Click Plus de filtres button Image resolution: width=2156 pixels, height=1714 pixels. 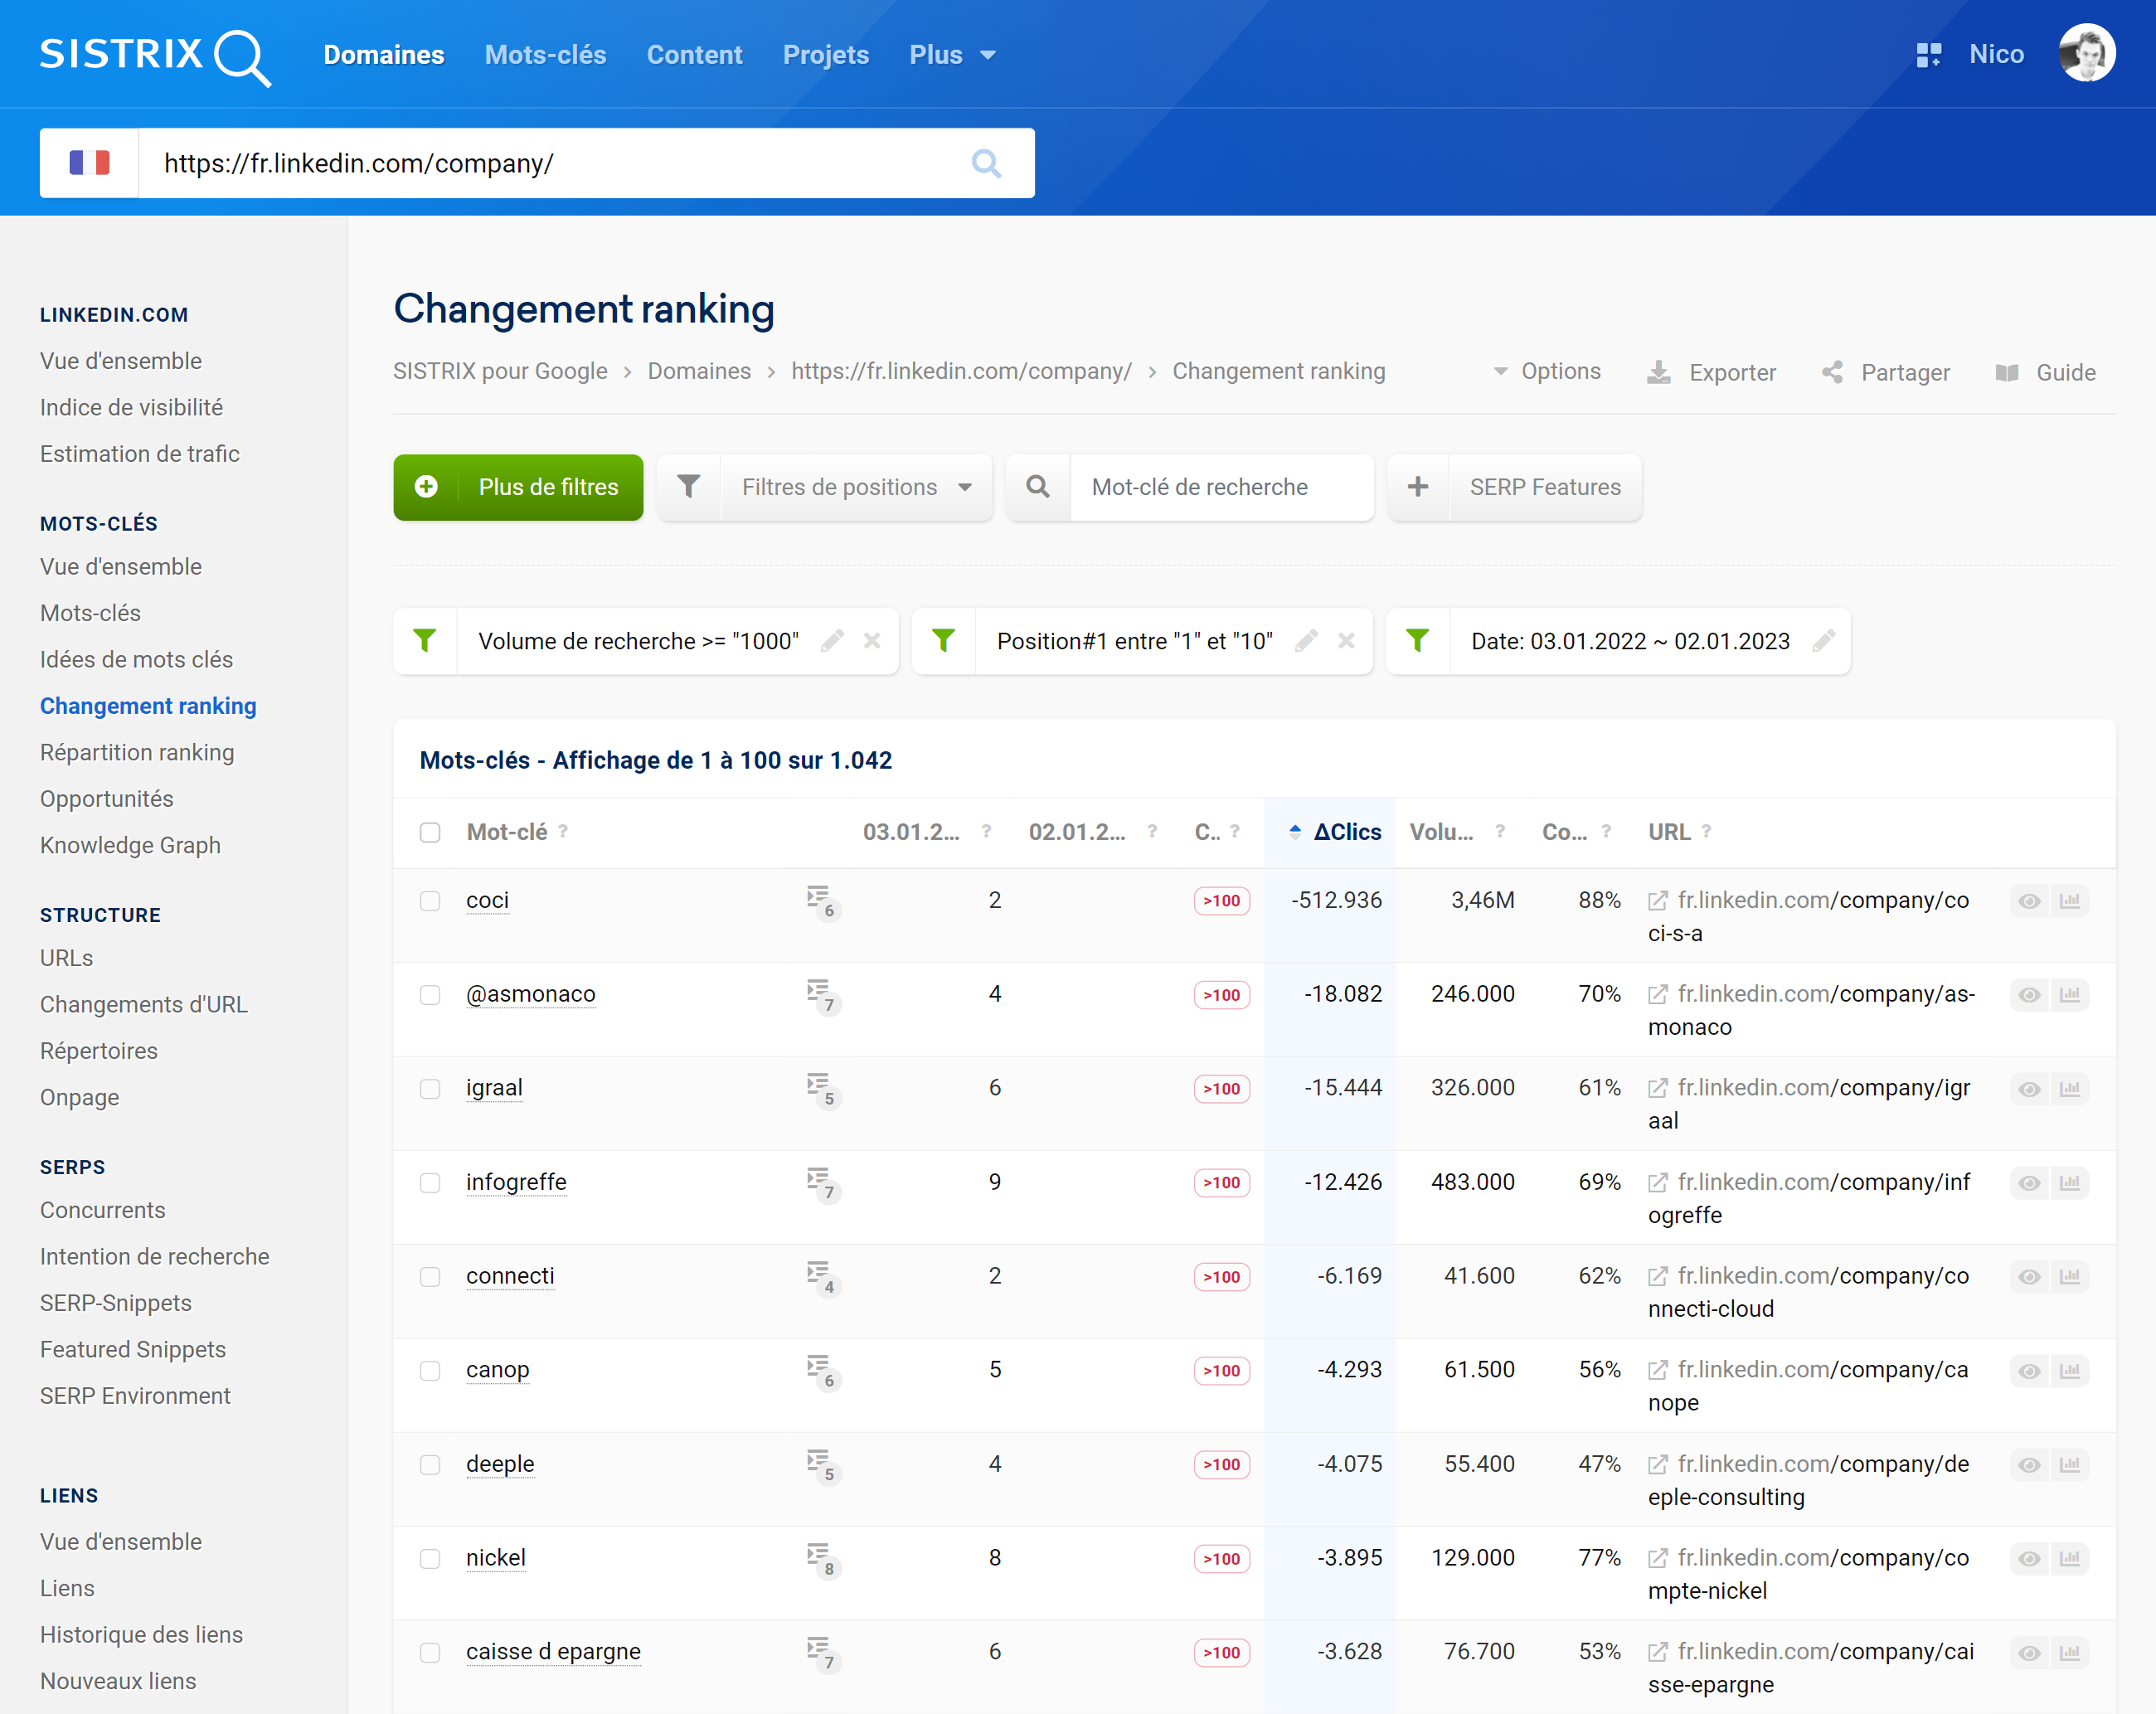click(x=518, y=487)
